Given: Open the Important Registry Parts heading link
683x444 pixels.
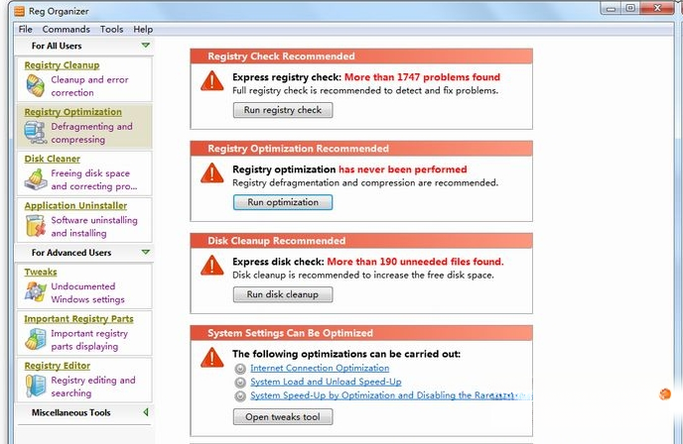Looking at the screenshot, I should (x=79, y=319).
